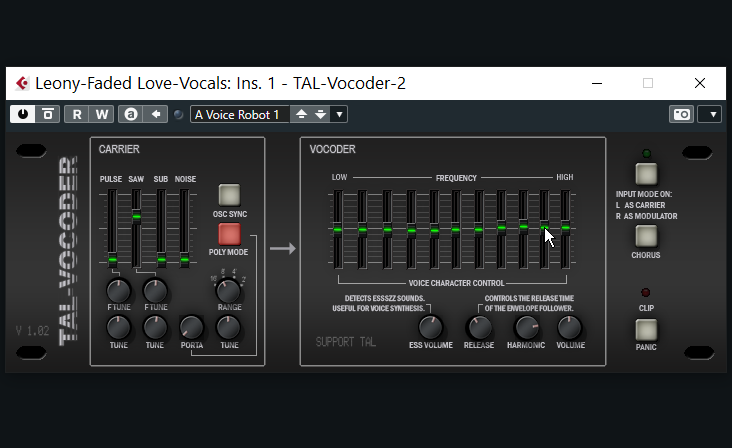Image resolution: width=732 pixels, height=448 pixels.
Task: Load next preset with down arrow
Action: [320, 114]
